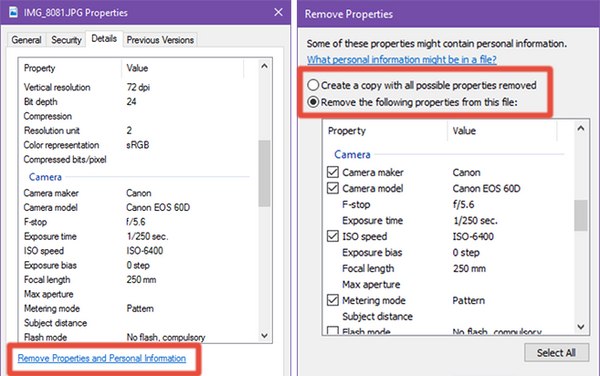
Task: Check the Flash mode checkbox
Action: [333, 330]
